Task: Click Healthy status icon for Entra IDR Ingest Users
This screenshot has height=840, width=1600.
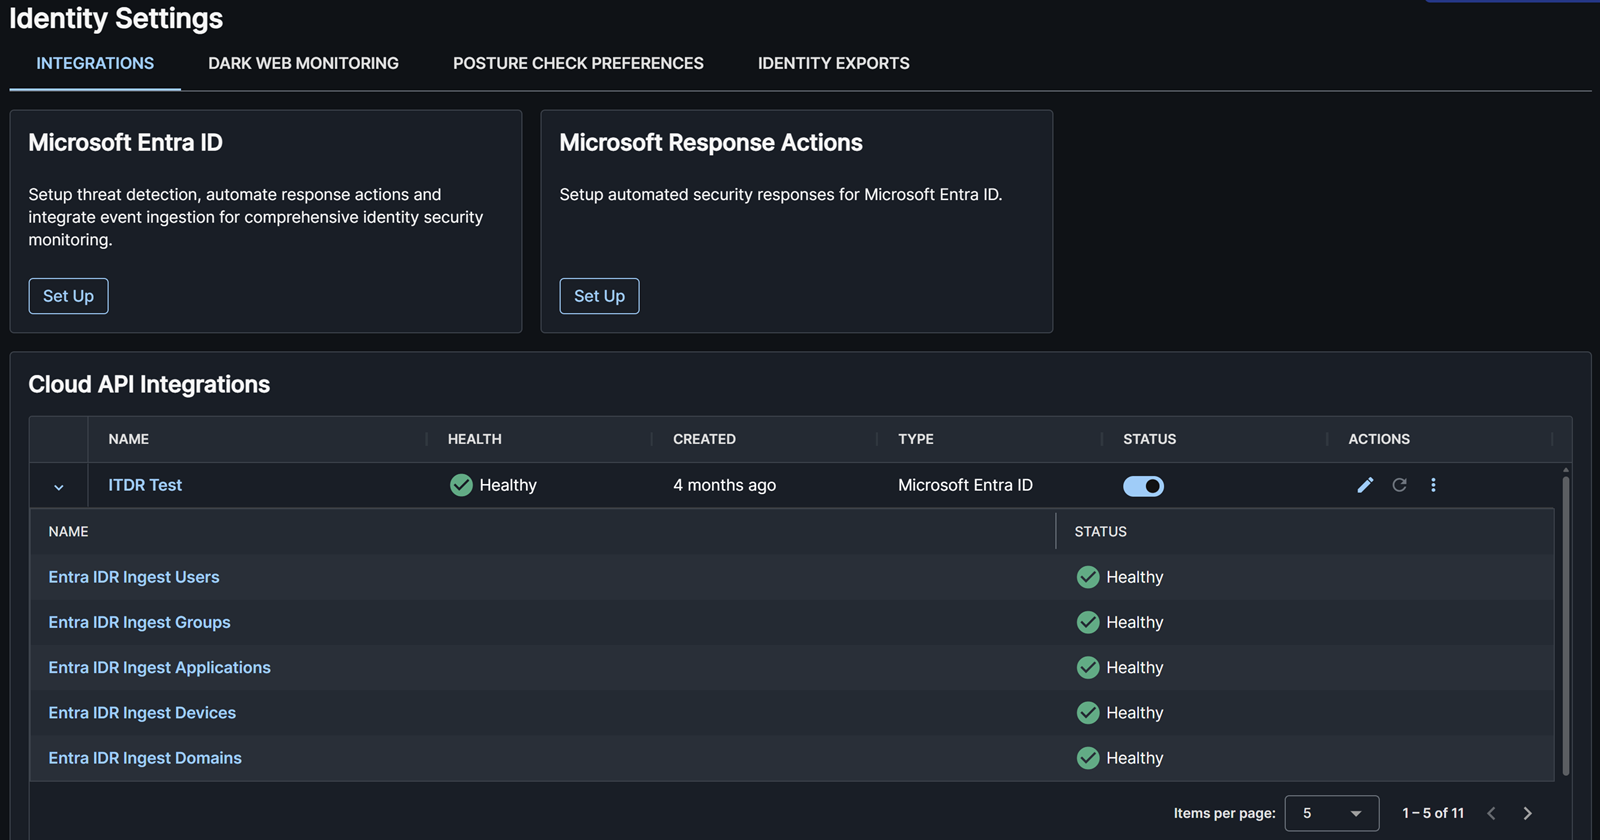Action: pyautogui.click(x=1088, y=577)
